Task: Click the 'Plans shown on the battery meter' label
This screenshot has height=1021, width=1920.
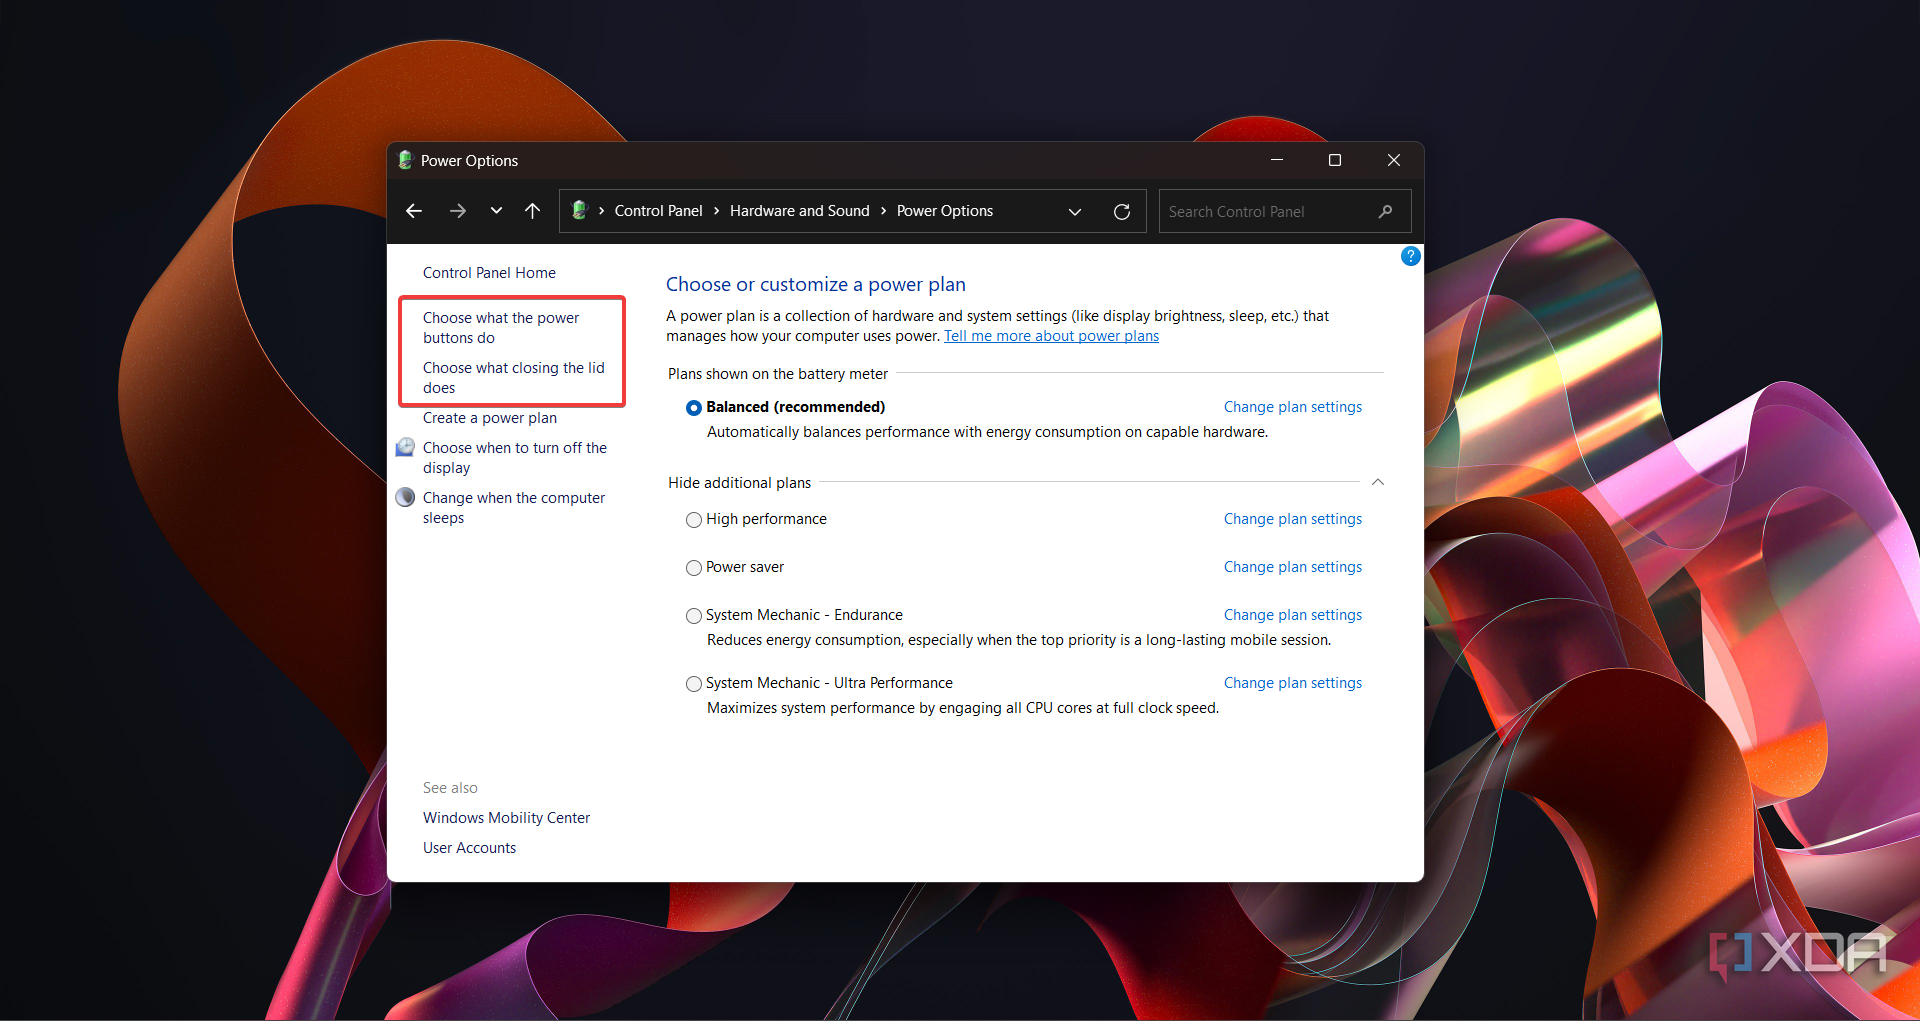Action: click(777, 374)
